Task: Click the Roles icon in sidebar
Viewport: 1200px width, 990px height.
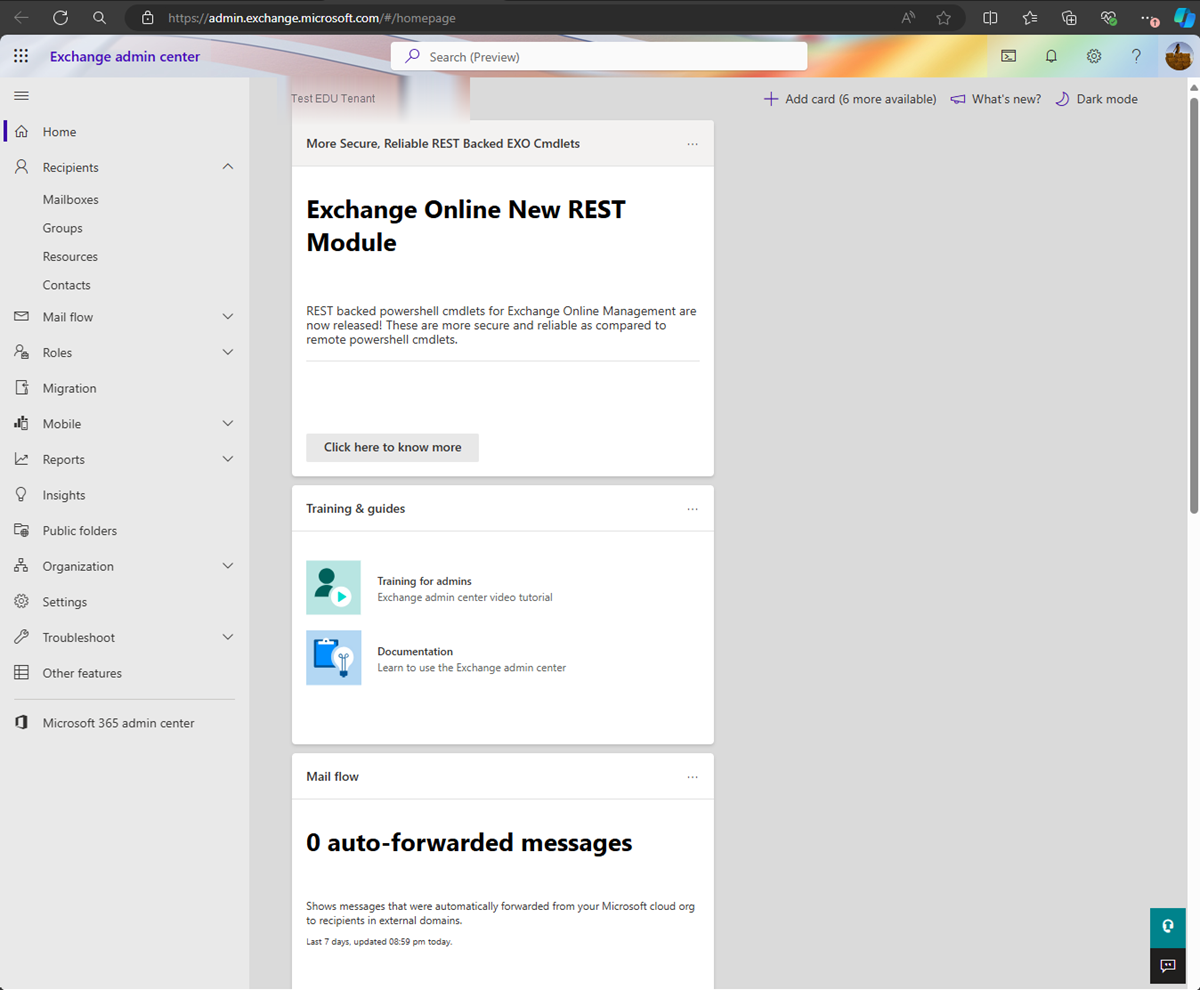Action: [21, 352]
